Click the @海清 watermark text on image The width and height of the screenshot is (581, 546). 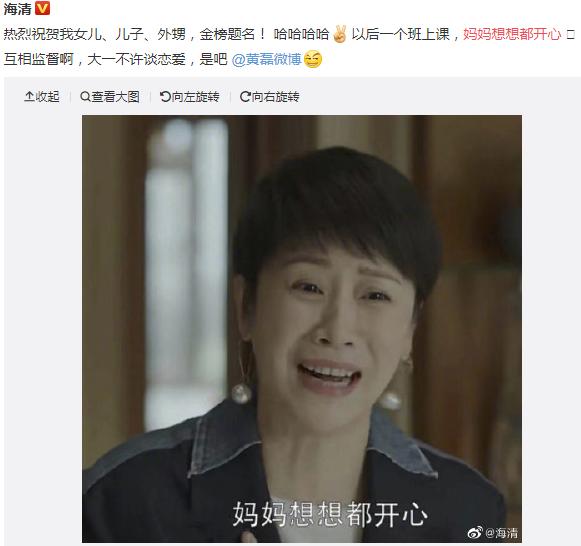[501, 533]
